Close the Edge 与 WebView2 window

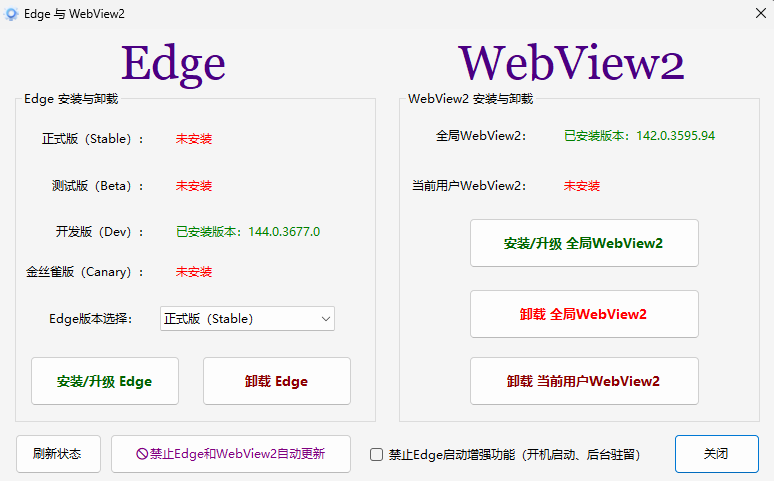(759, 14)
